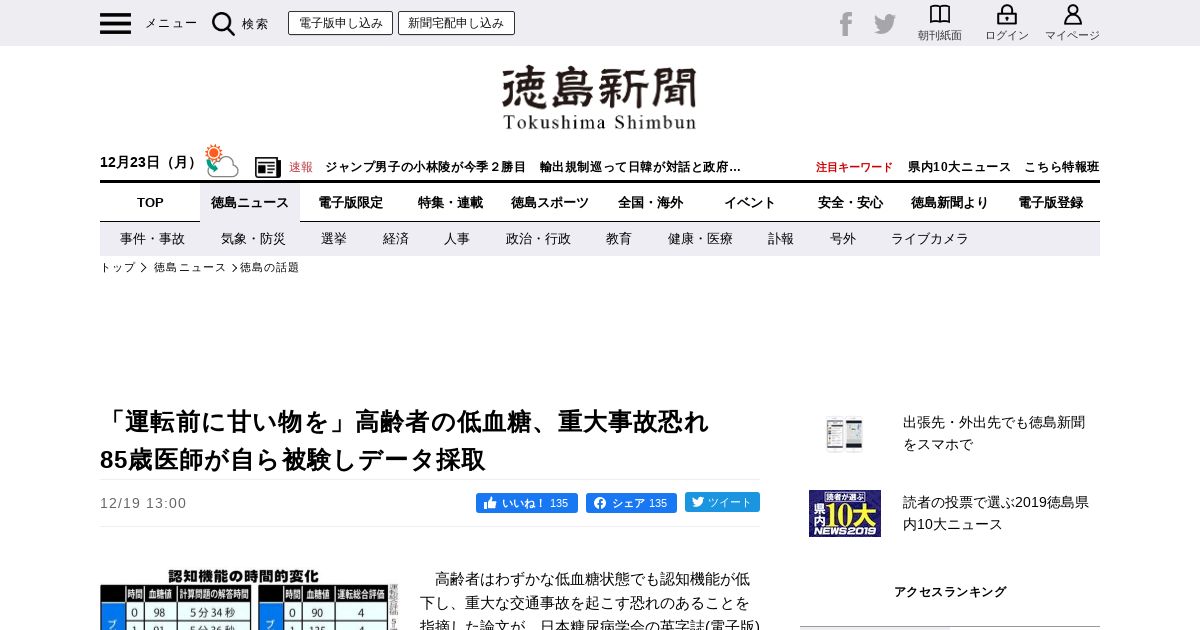
Task: Open the 出張先・外出先でも徳島新聞をスマホで link
Action: (994, 433)
